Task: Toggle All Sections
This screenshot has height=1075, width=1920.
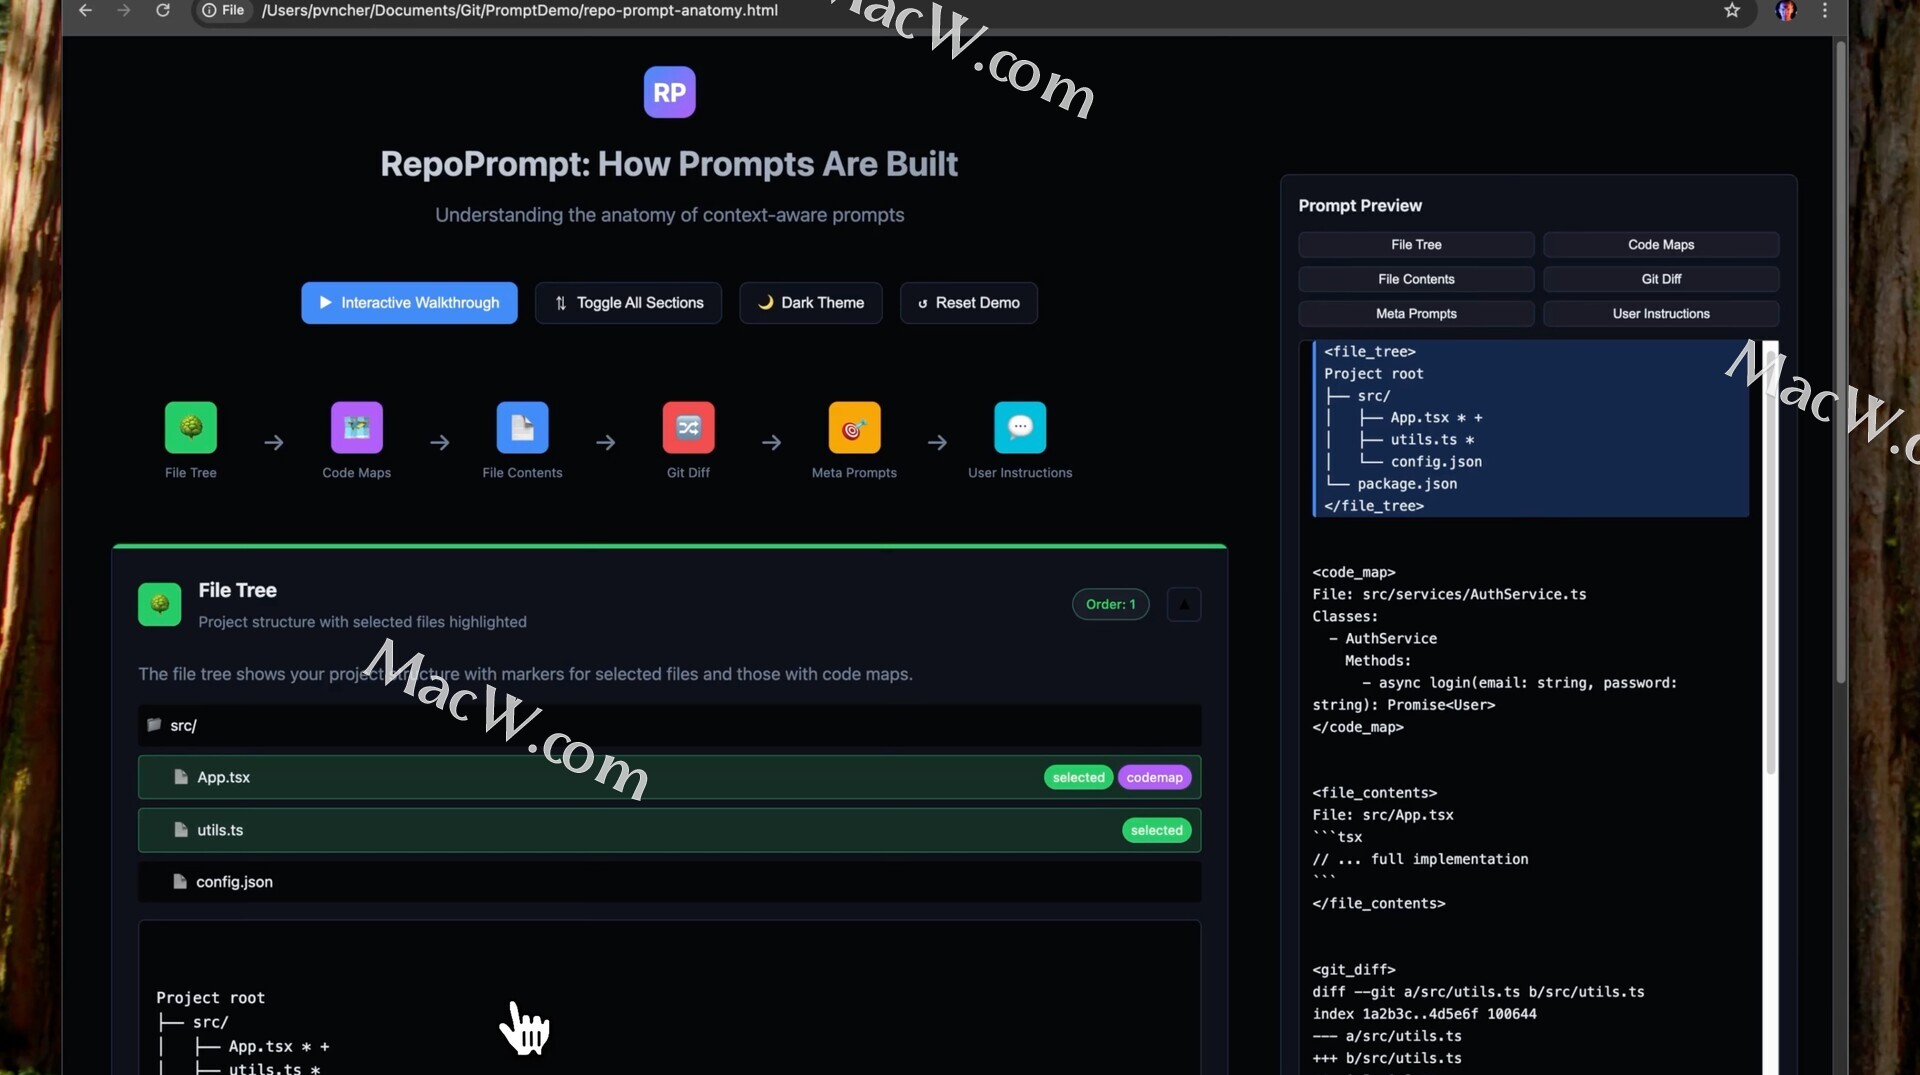Action: pos(628,303)
